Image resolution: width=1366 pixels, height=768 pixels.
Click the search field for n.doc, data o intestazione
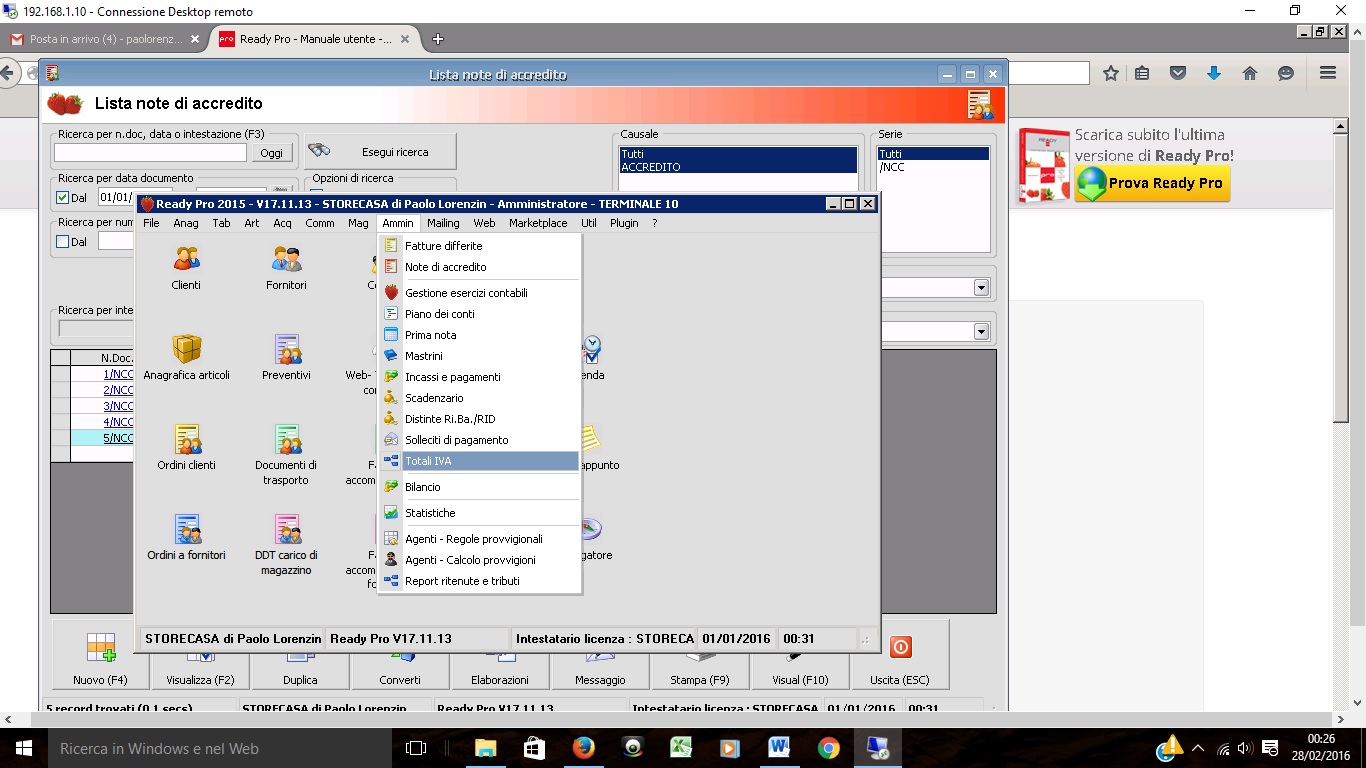pos(150,153)
